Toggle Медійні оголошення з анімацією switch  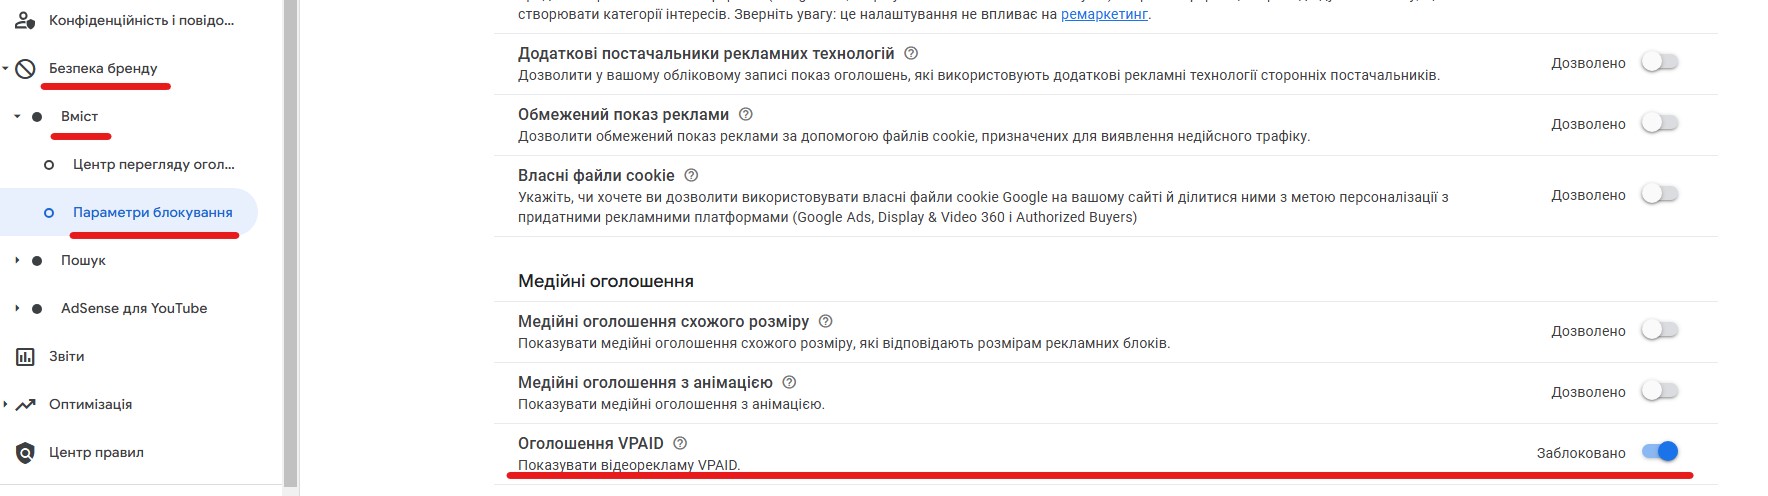click(x=1660, y=391)
